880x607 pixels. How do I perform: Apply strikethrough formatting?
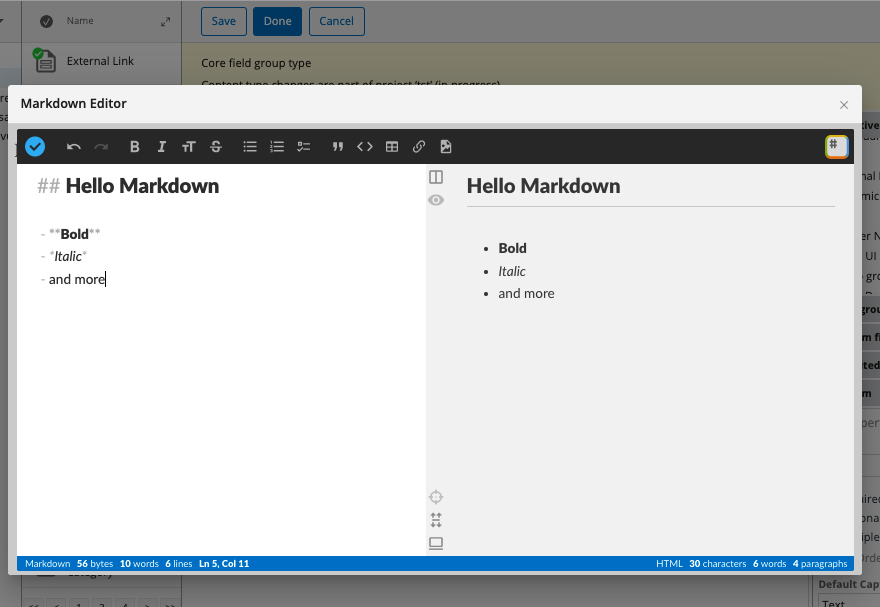(x=216, y=146)
